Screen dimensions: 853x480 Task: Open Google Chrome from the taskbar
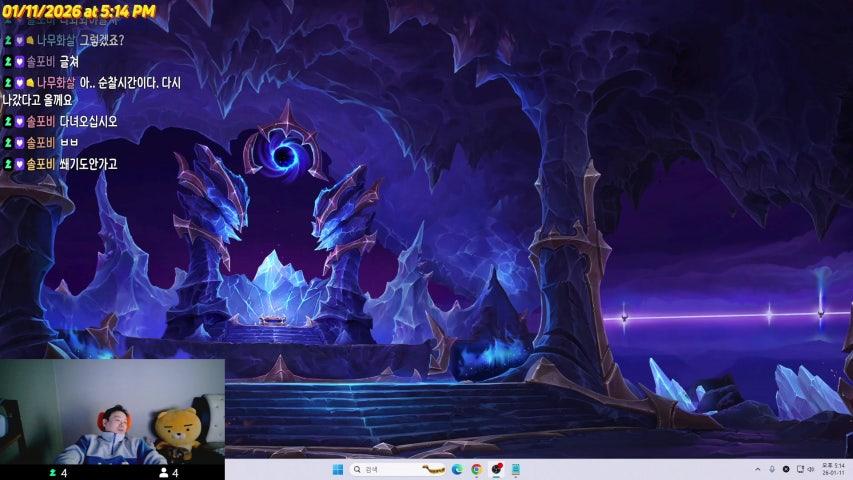pos(476,469)
